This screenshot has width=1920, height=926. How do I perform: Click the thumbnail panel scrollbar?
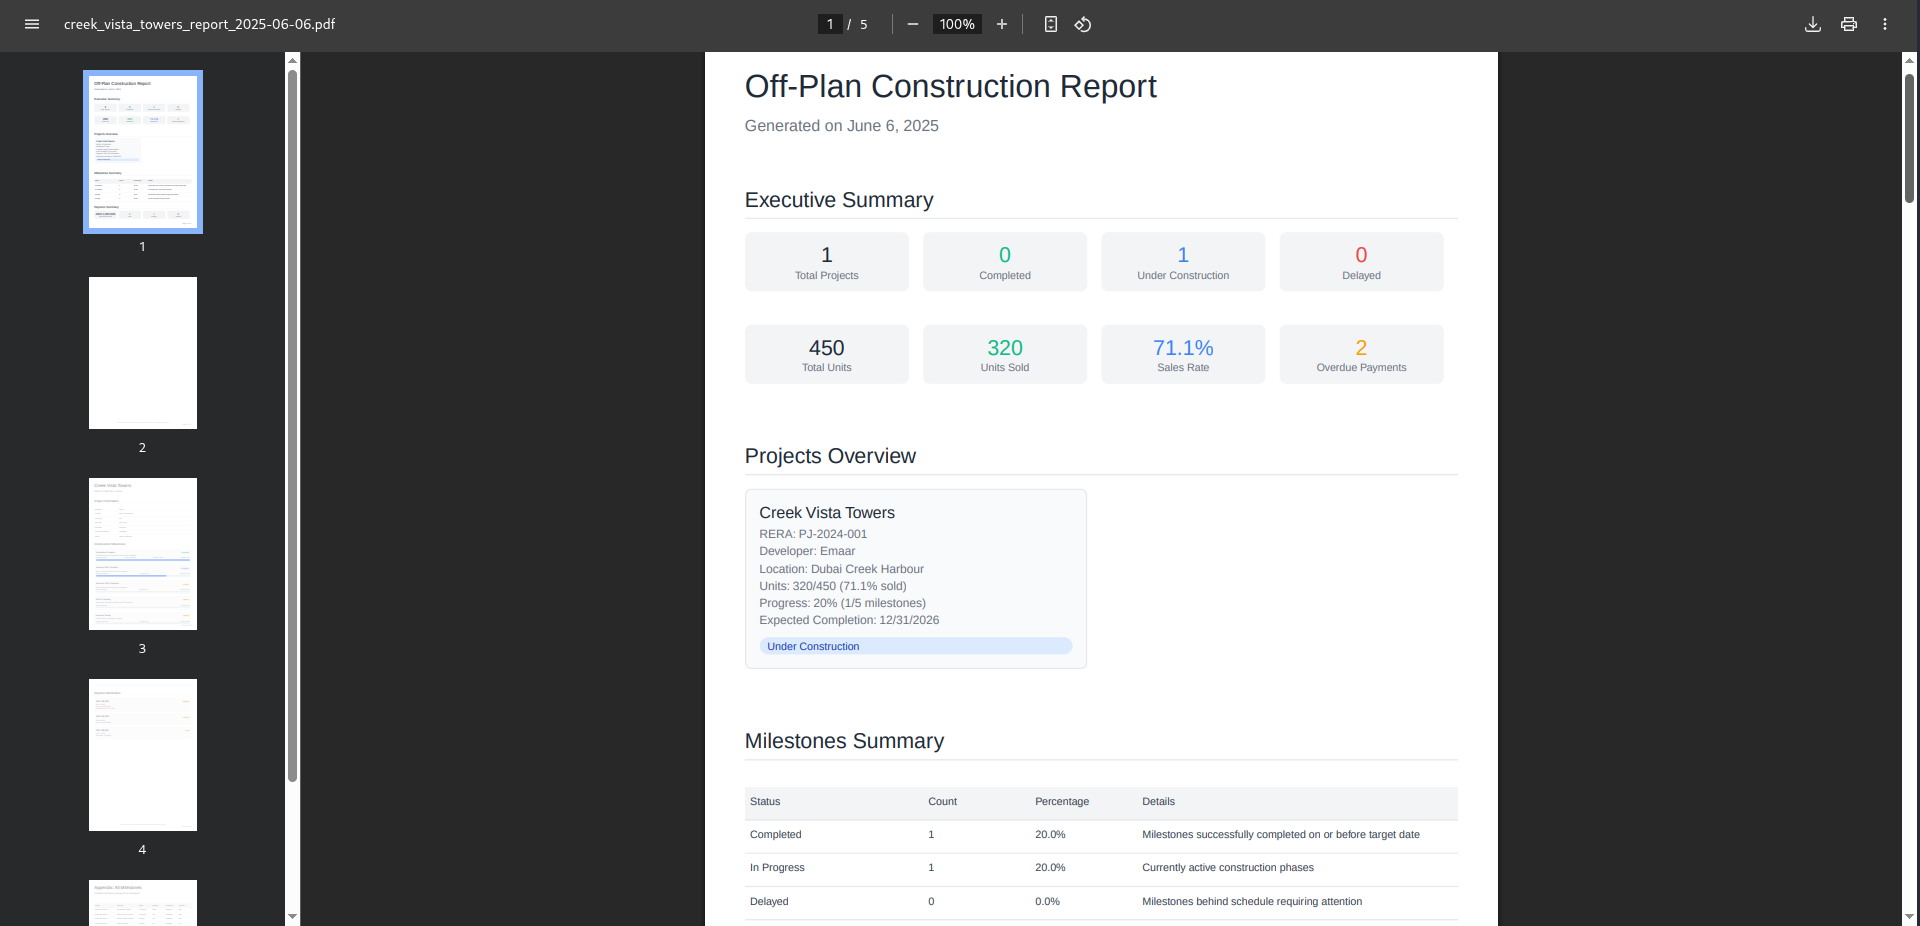coord(292,425)
